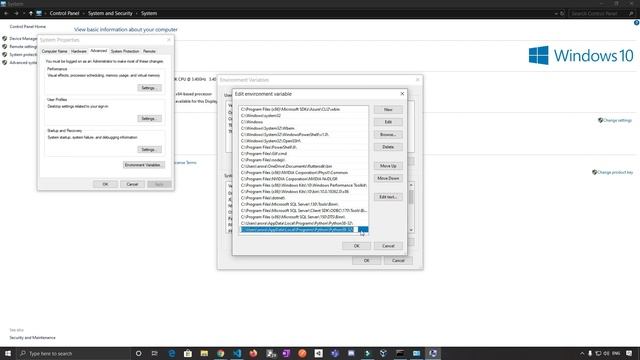Click the Edit text... button
The width and height of the screenshot is (640, 360).
click(388, 197)
